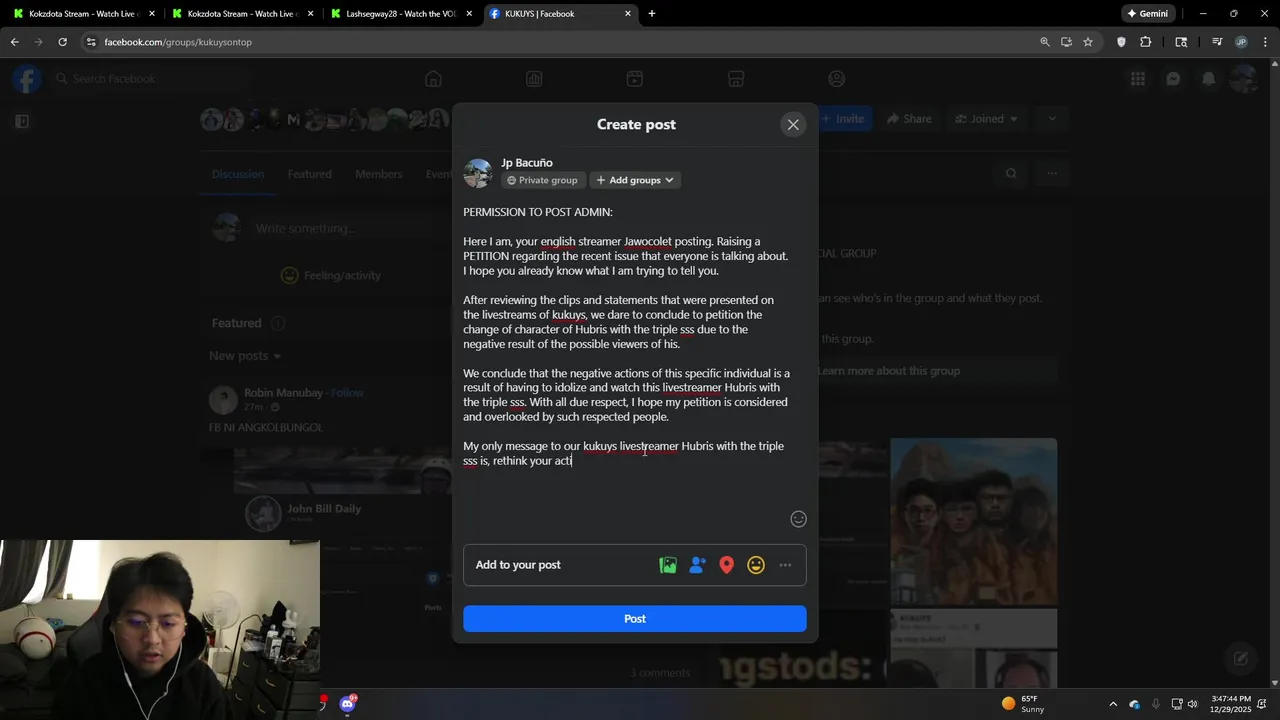Screen dimensions: 1280x720
Task: Open Chrome three-dot menu
Action: [1265, 42]
